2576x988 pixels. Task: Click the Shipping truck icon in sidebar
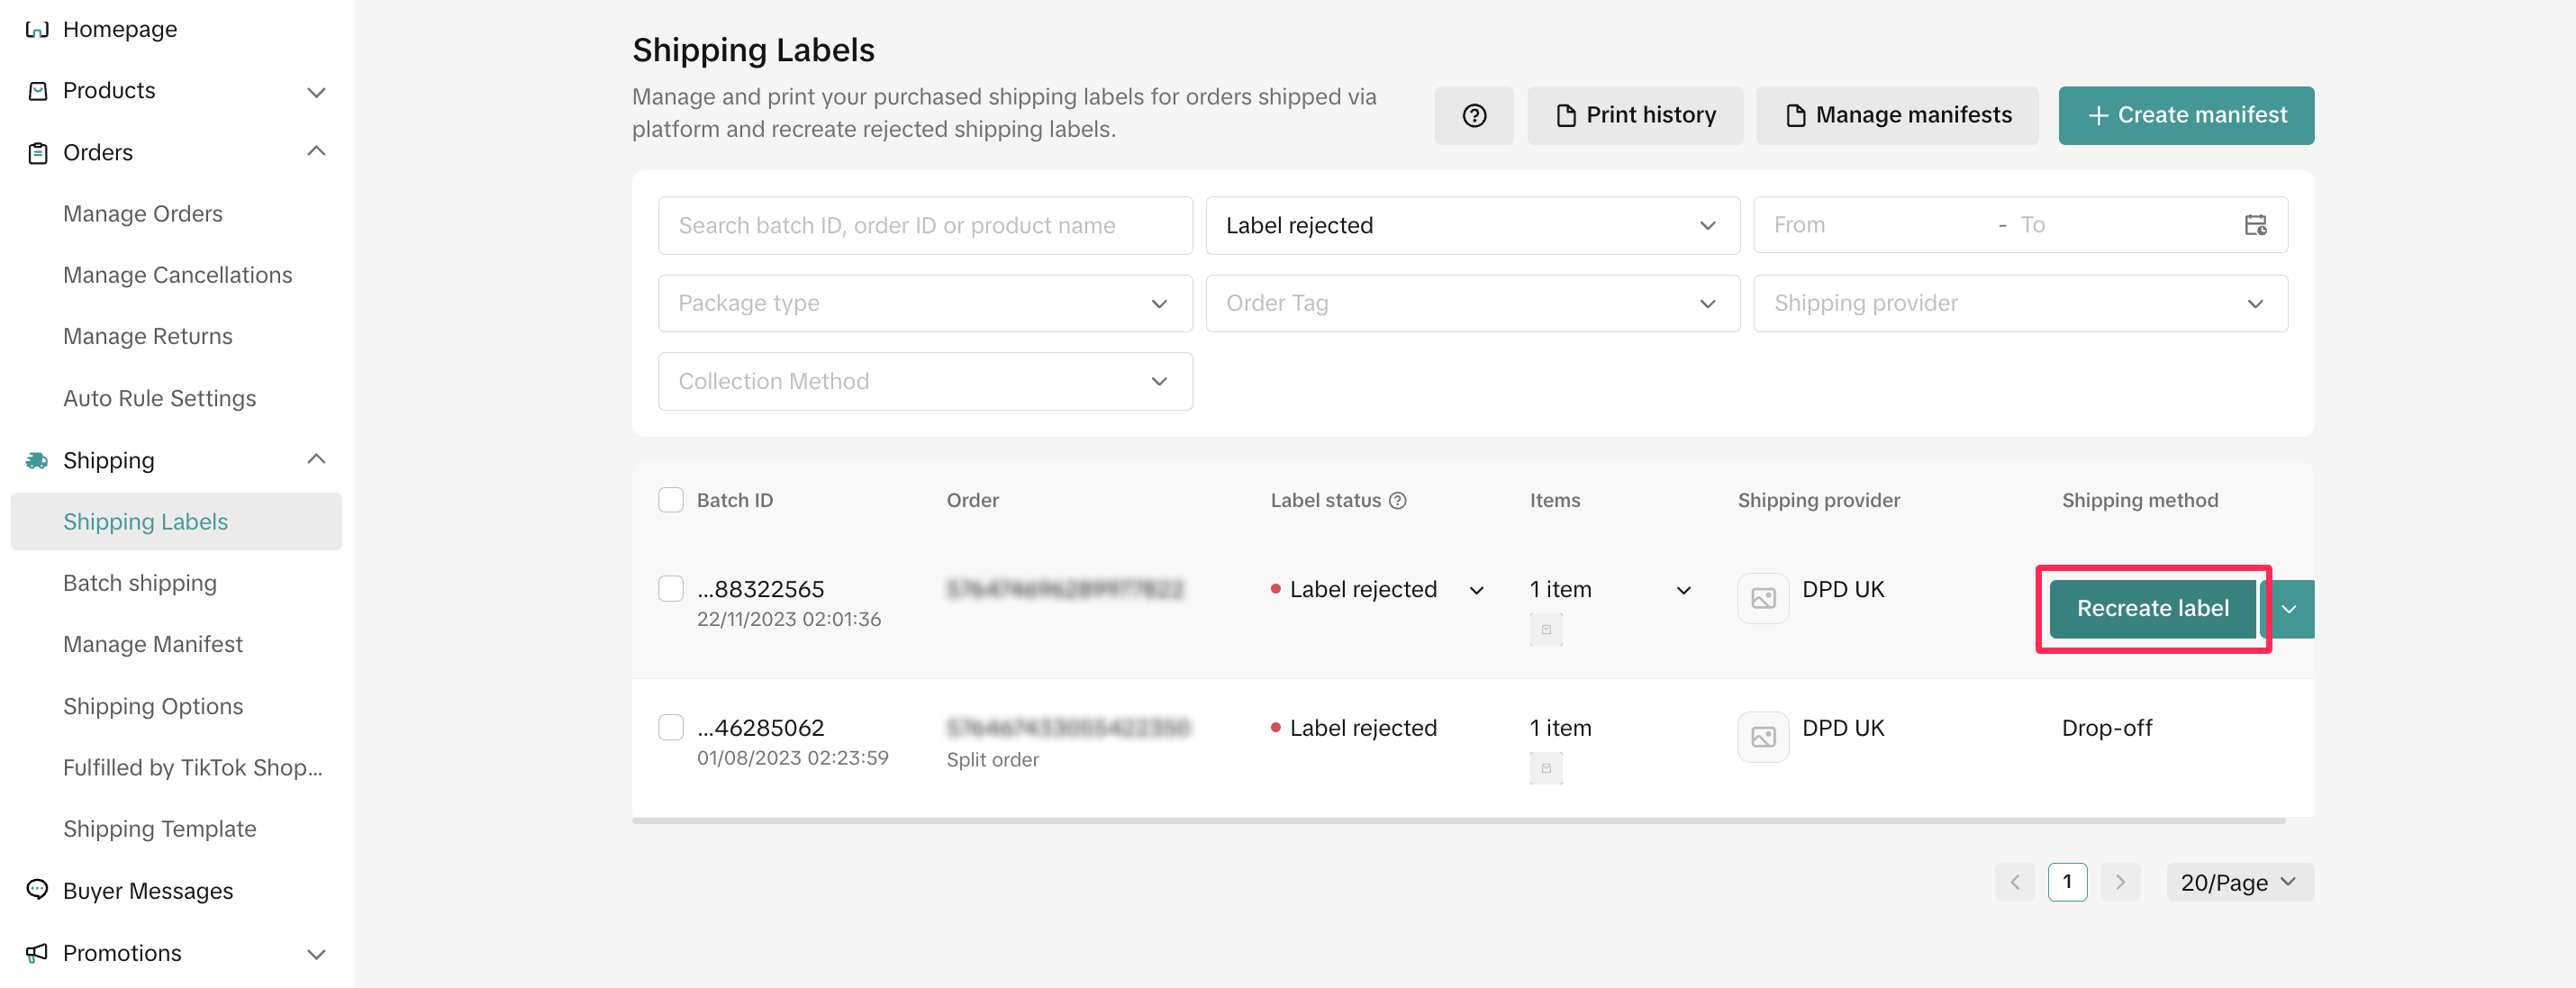37,460
